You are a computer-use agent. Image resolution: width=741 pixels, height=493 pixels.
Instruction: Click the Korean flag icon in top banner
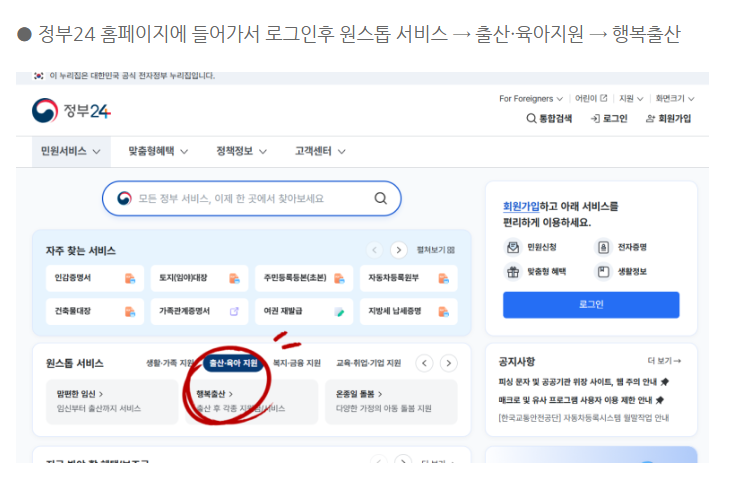click(x=39, y=76)
